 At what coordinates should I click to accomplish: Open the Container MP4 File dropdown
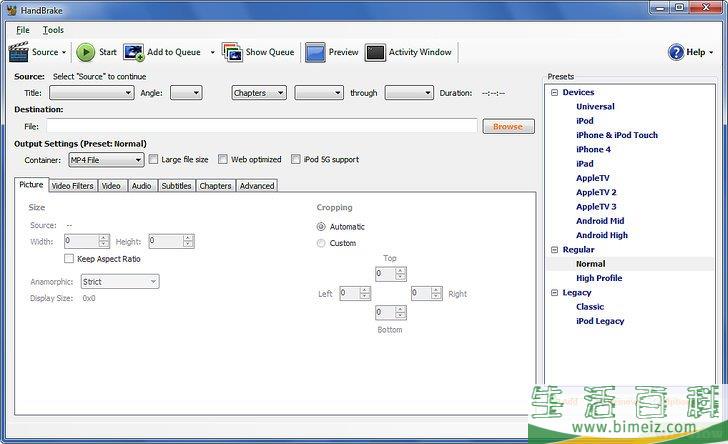pyautogui.click(x=106, y=160)
